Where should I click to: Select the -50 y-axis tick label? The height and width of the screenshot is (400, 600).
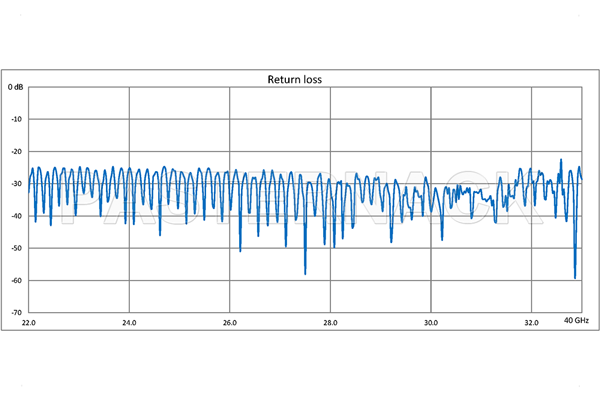pyautogui.click(x=16, y=248)
